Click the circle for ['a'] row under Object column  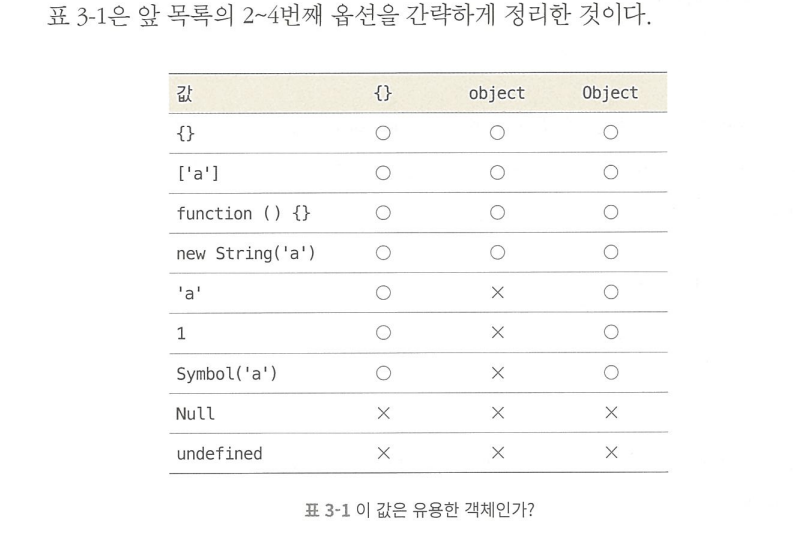pos(610,172)
